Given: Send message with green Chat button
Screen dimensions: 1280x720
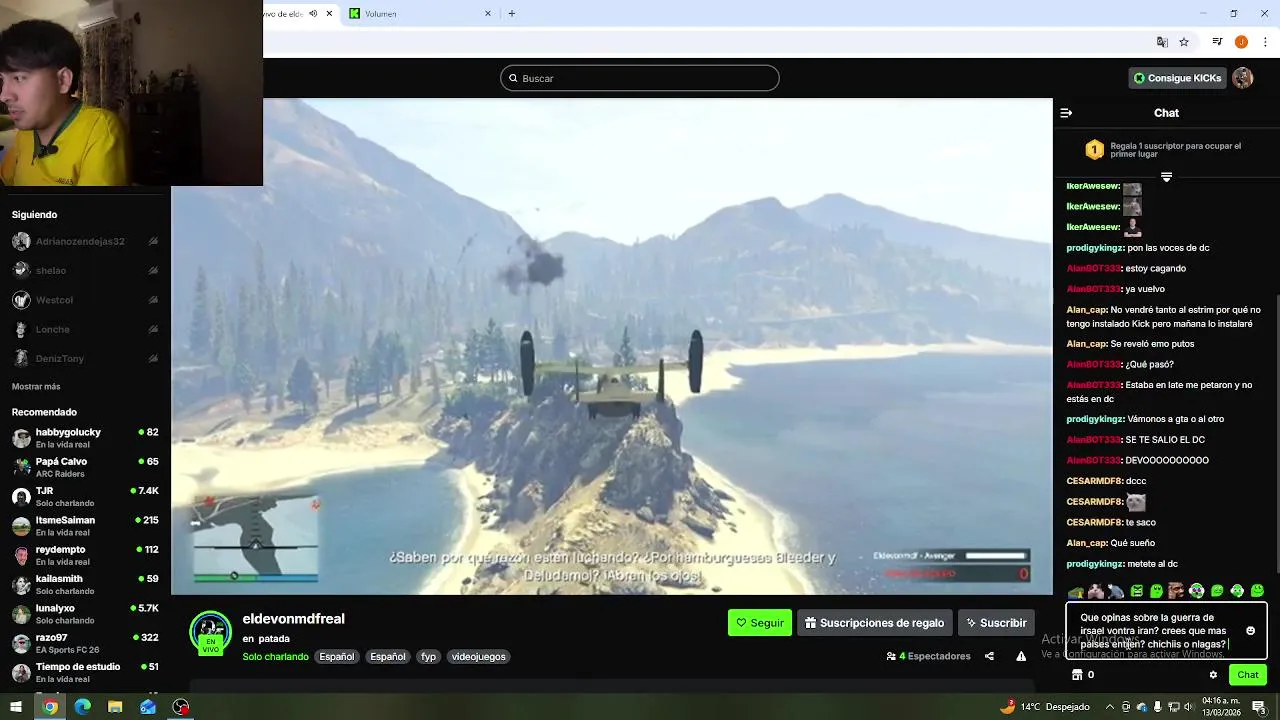Looking at the screenshot, I should click(x=1248, y=675).
